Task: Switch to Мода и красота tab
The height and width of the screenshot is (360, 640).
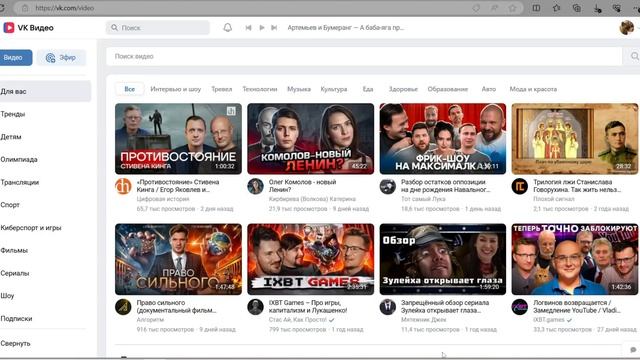Action: coord(533,89)
